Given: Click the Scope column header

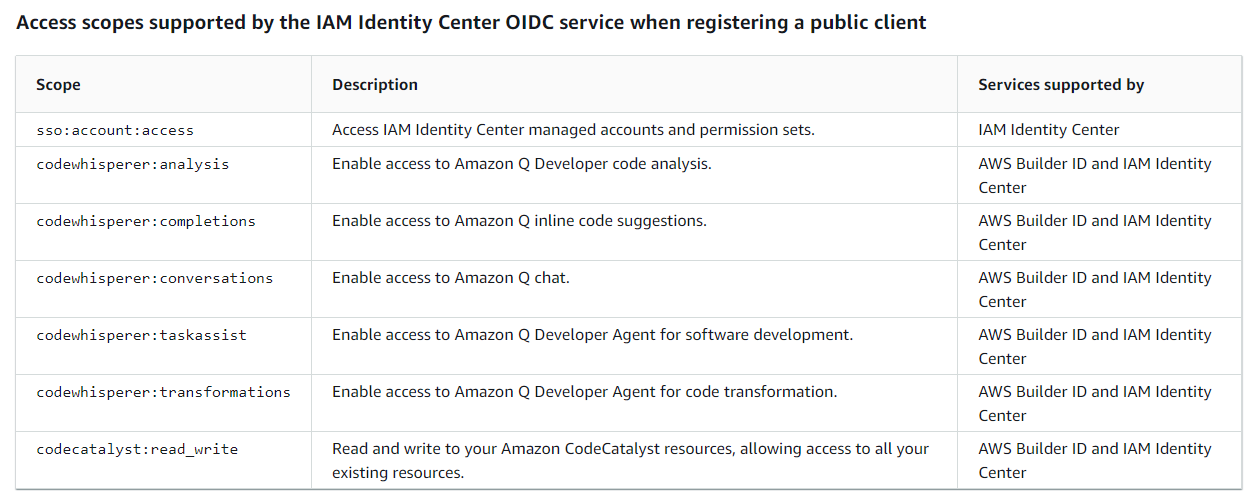Looking at the screenshot, I should 58,85.
